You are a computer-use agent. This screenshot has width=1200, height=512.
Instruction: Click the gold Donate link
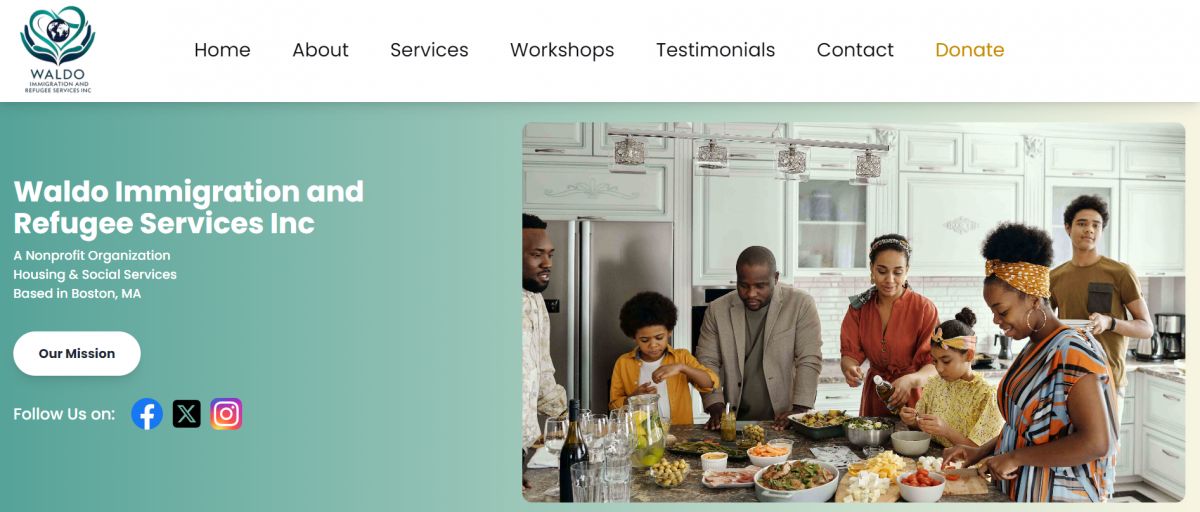point(969,50)
